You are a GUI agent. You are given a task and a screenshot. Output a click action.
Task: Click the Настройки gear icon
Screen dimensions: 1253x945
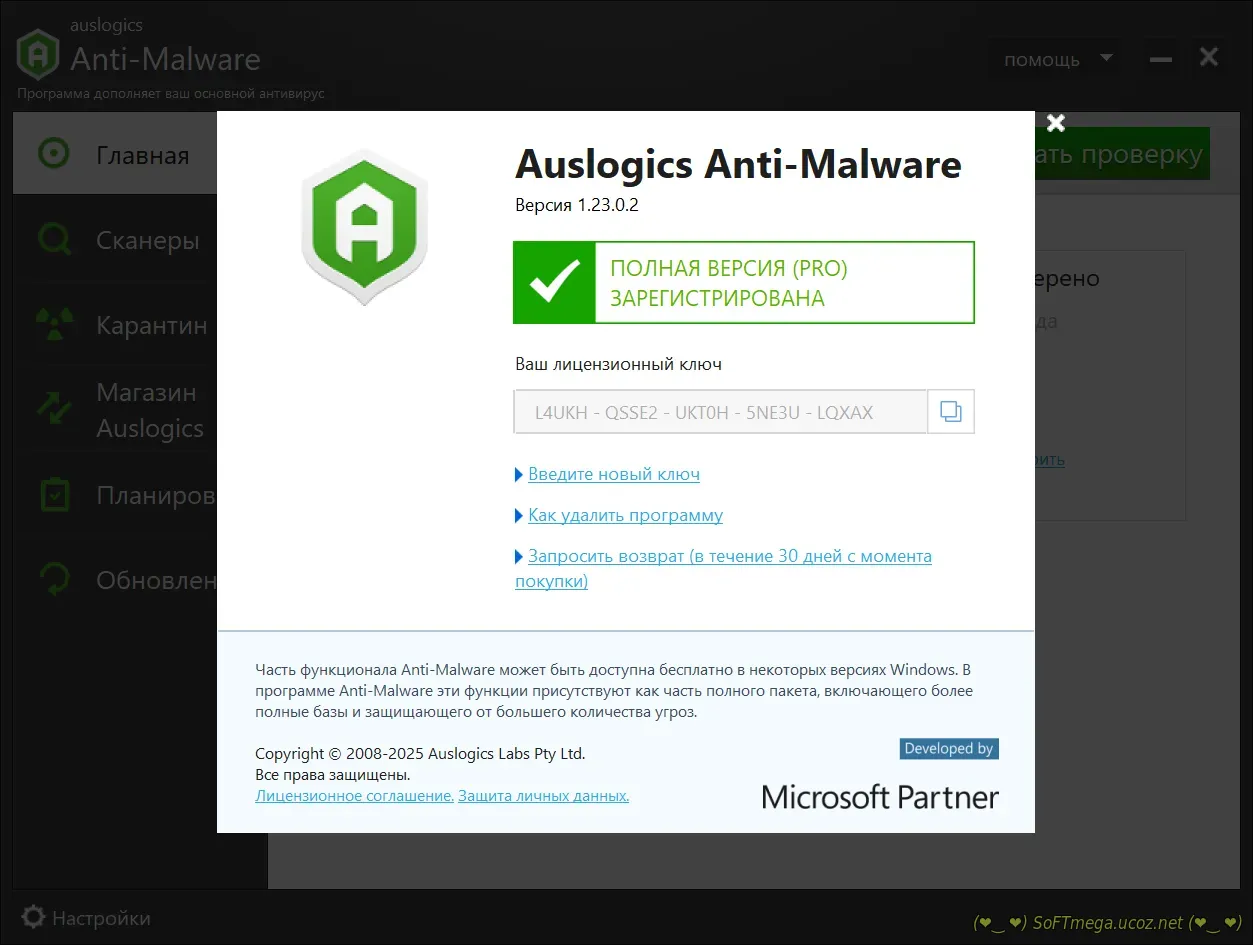coord(33,917)
